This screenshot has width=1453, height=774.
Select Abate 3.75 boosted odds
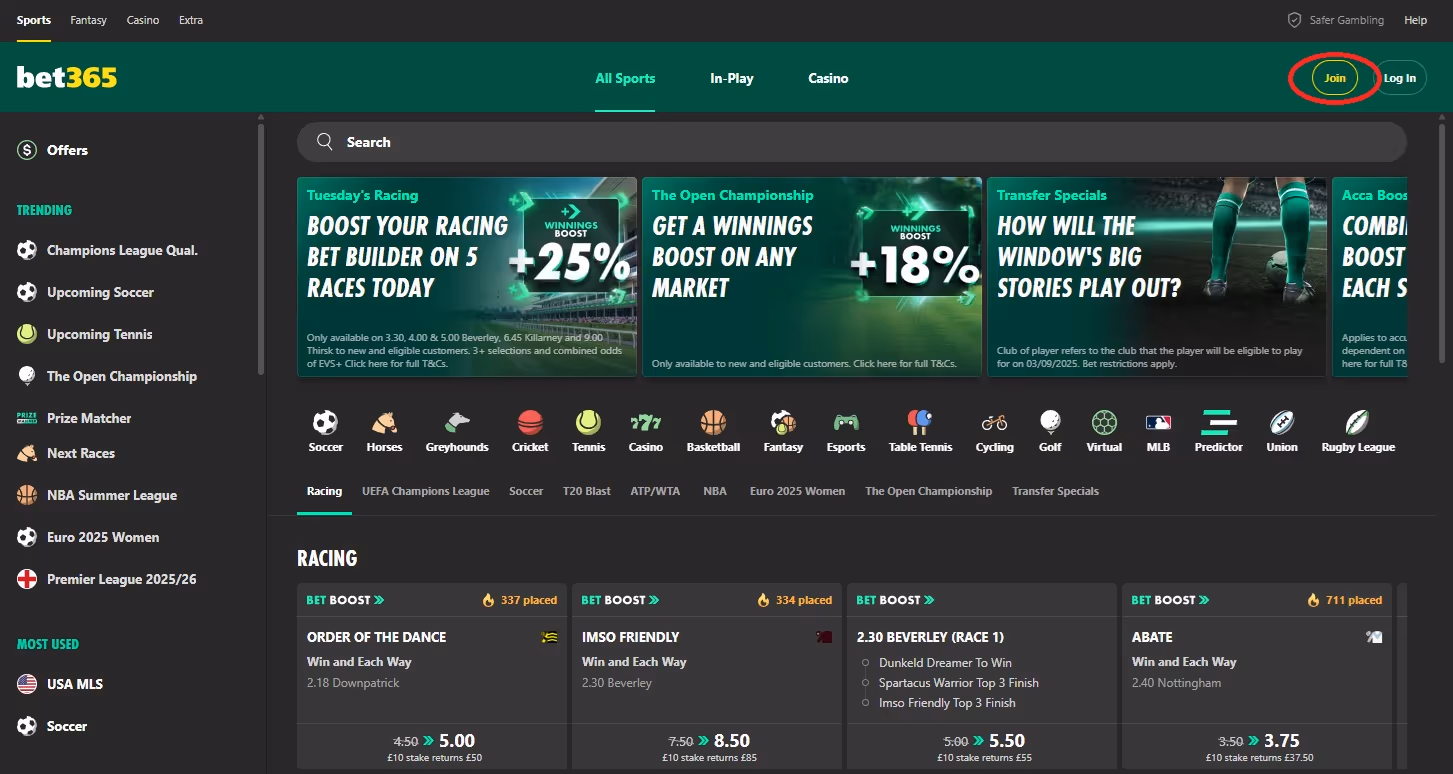point(1257,746)
